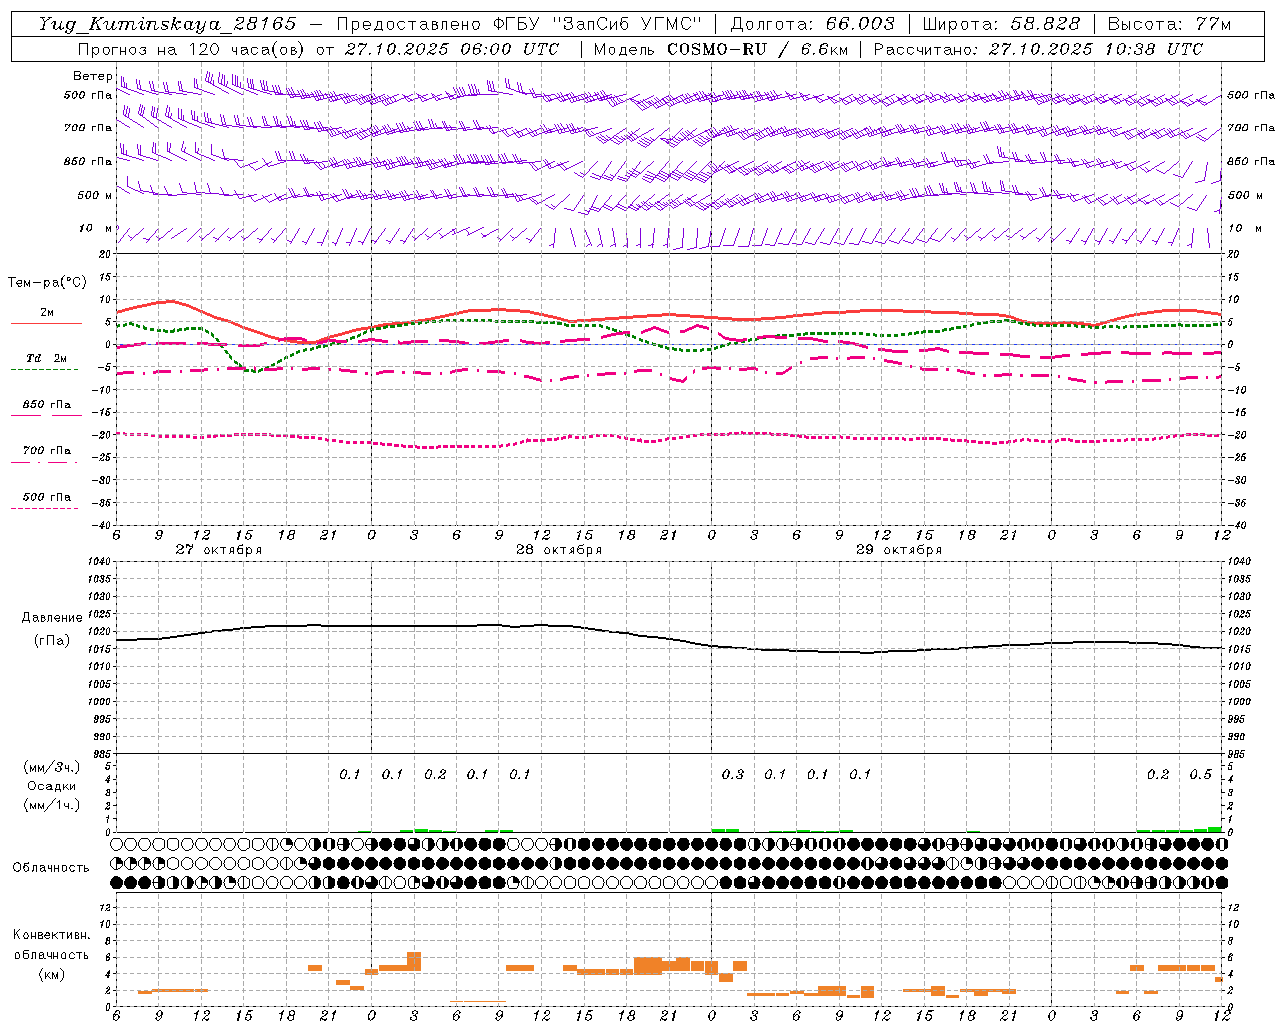Click the 28 октября date label

point(559,550)
